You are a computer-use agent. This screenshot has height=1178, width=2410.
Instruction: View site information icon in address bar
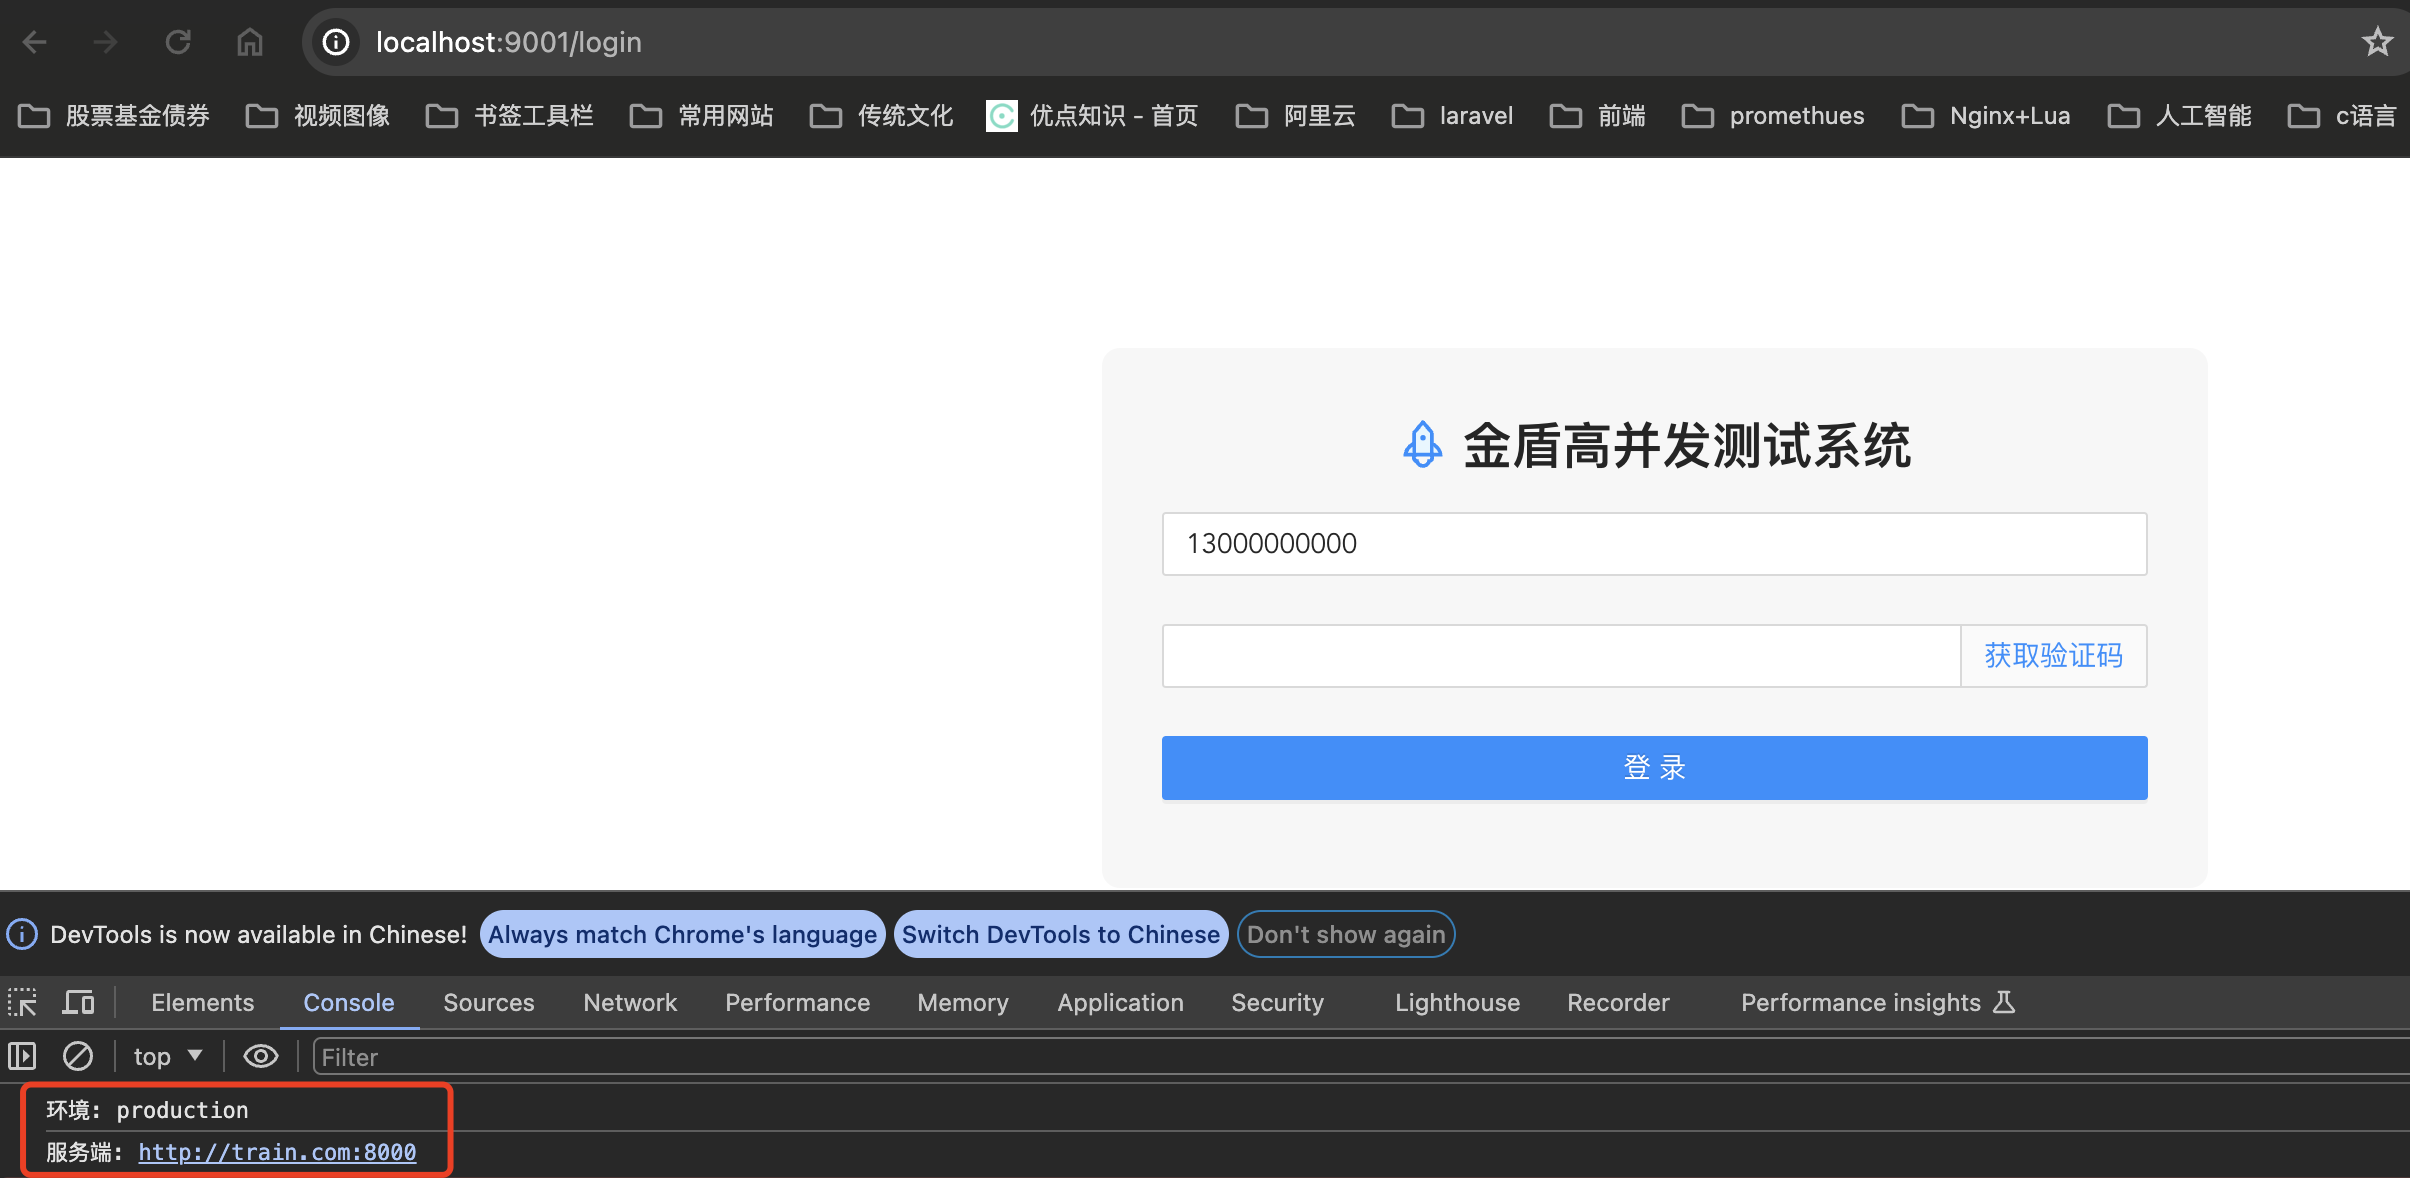(x=336, y=42)
